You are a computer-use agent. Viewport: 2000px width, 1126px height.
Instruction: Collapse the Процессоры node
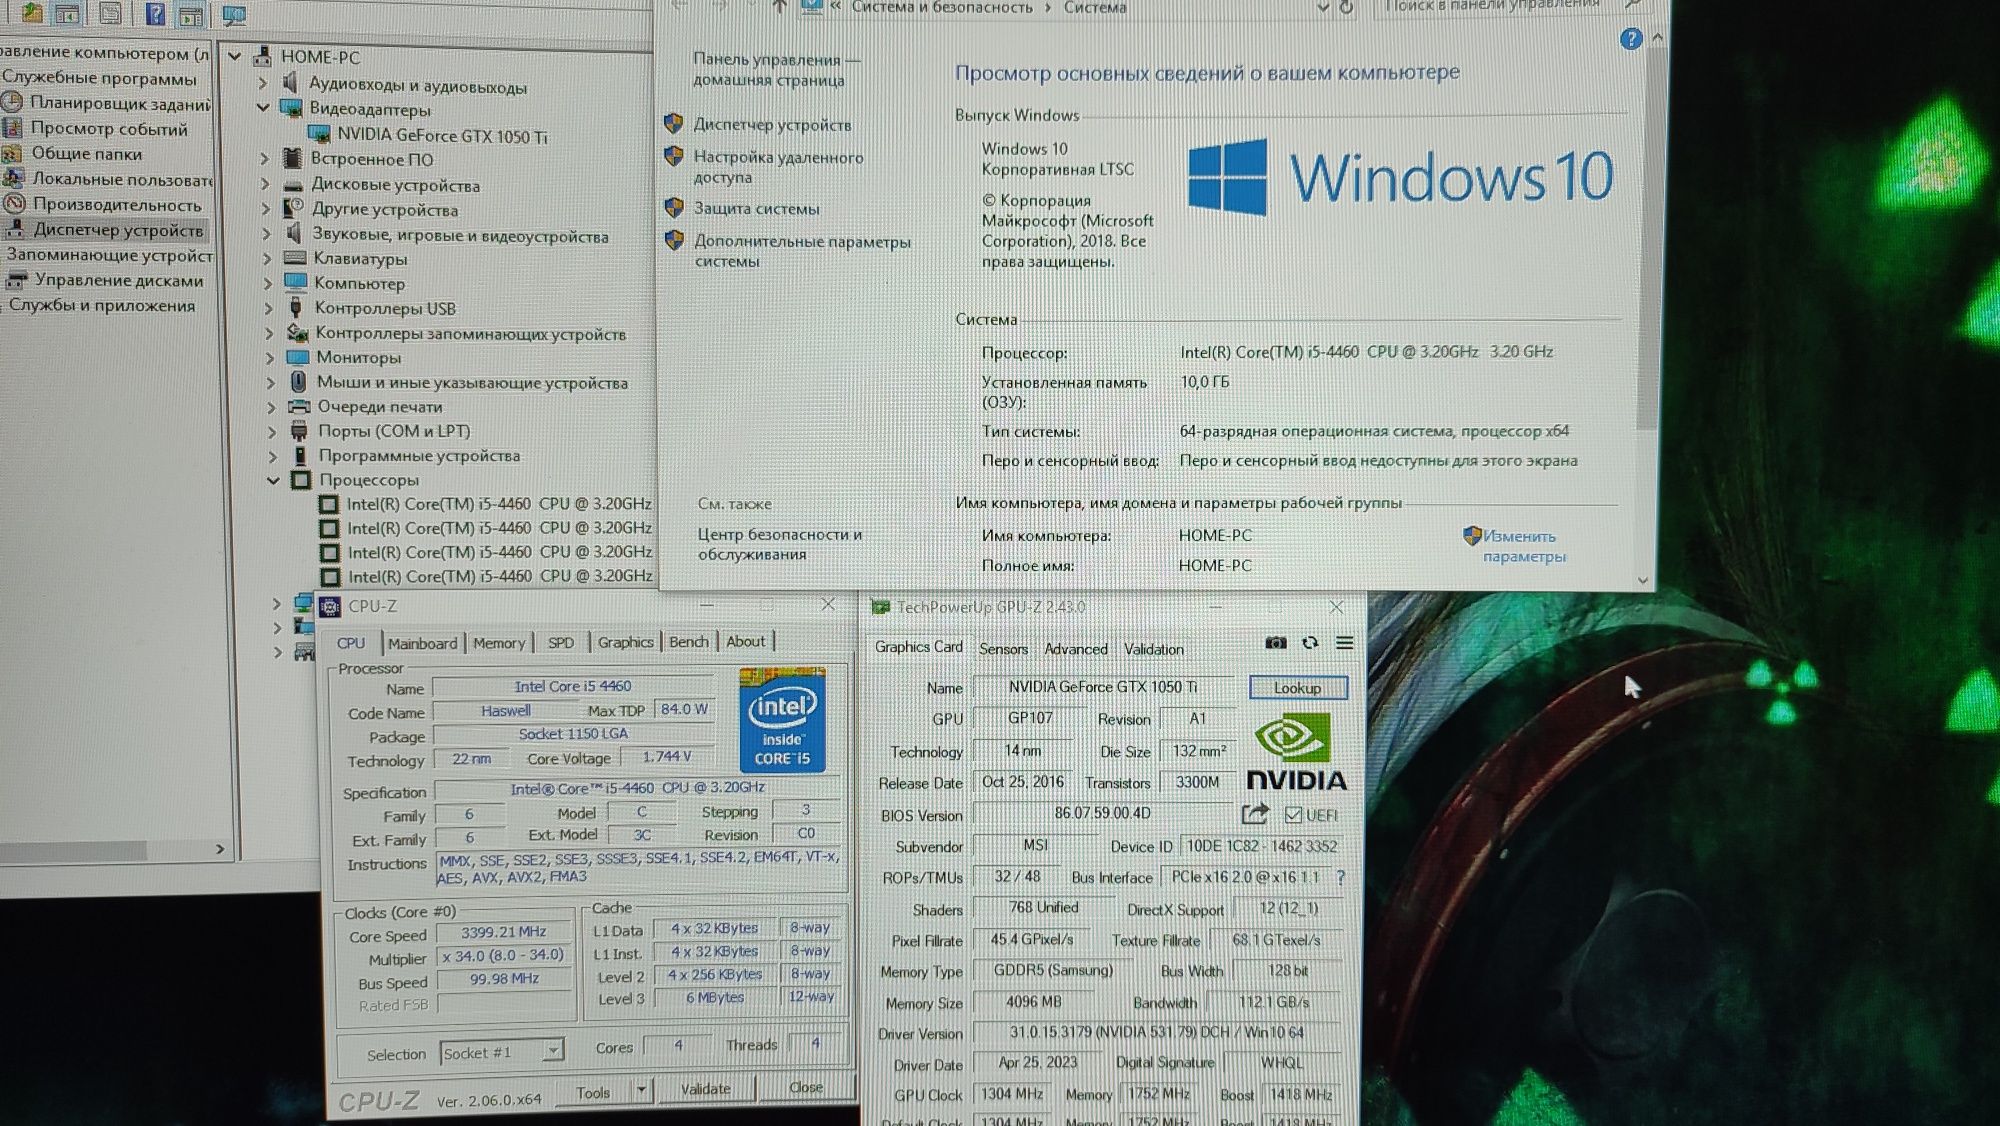[x=273, y=480]
